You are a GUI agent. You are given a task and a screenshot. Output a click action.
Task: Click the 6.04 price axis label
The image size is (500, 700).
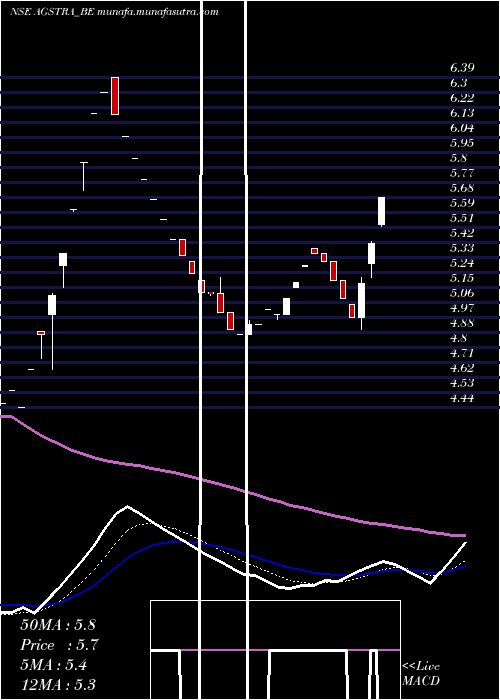click(462, 128)
